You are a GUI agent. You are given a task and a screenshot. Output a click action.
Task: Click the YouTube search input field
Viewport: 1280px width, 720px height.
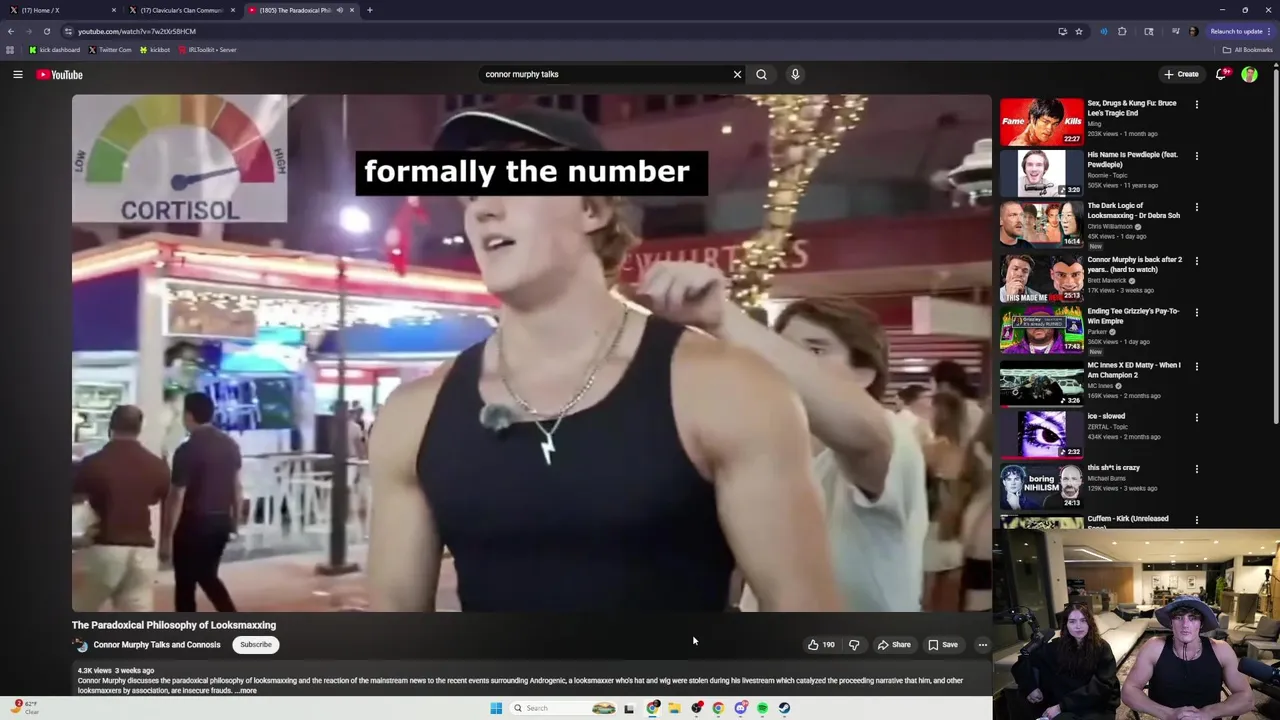coord(605,74)
